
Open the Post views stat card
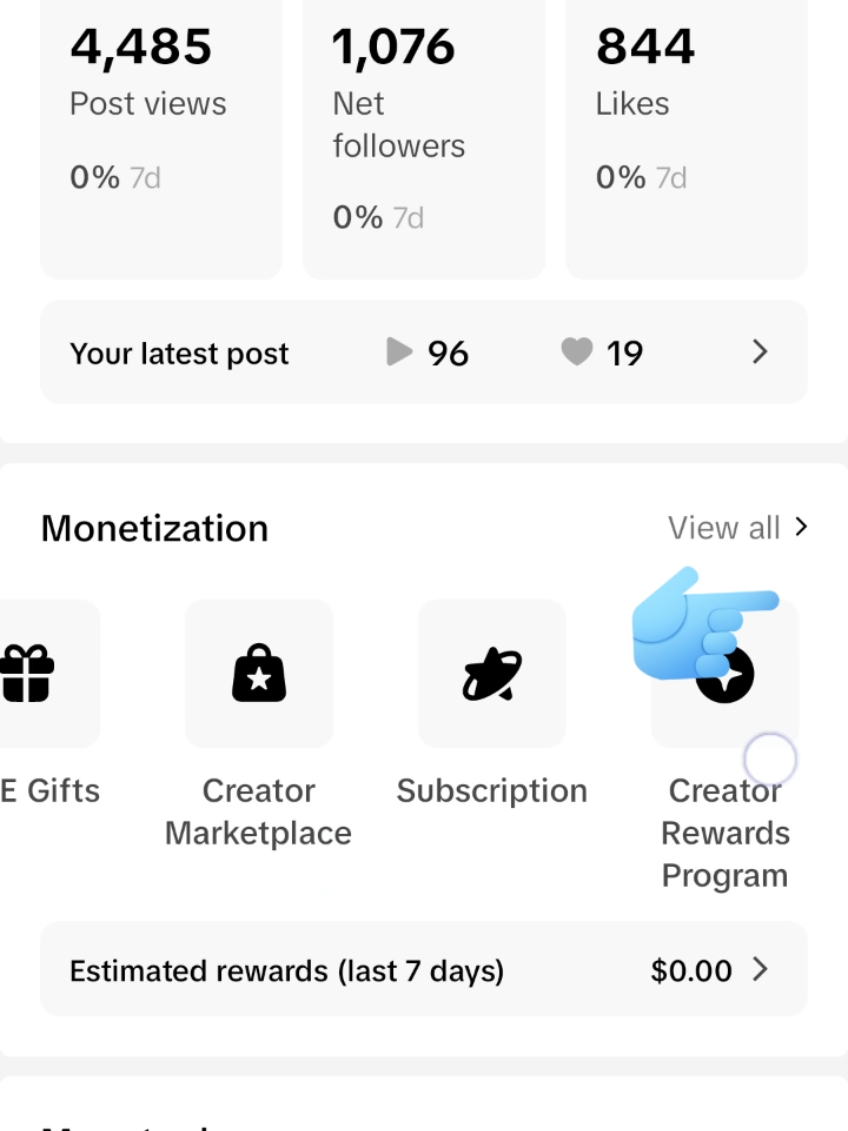point(161,139)
